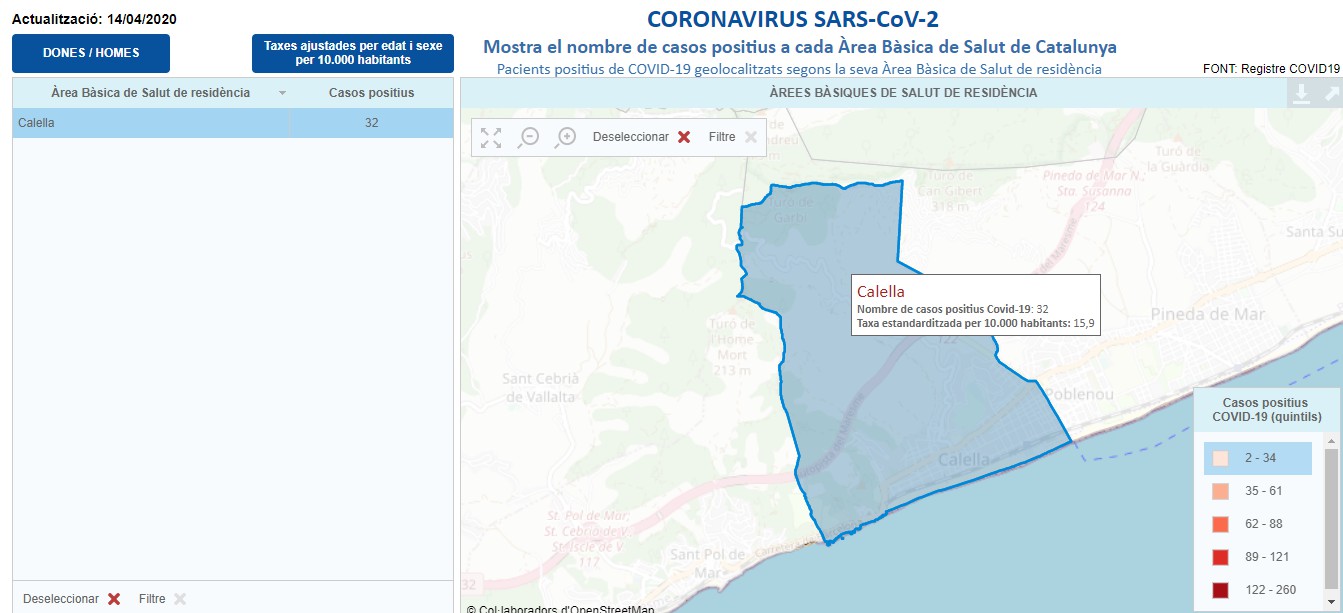Viewport: 1343px width, 613px height.
Task: Click the expand arrow icon in map header
Action: tap(1331, 93)
